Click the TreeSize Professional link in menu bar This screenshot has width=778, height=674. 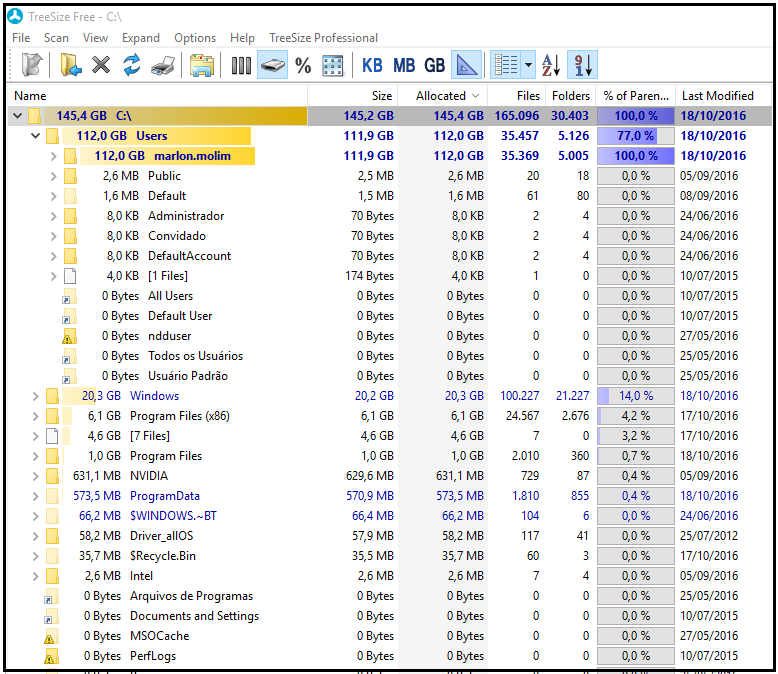click(x=323, y=38)
